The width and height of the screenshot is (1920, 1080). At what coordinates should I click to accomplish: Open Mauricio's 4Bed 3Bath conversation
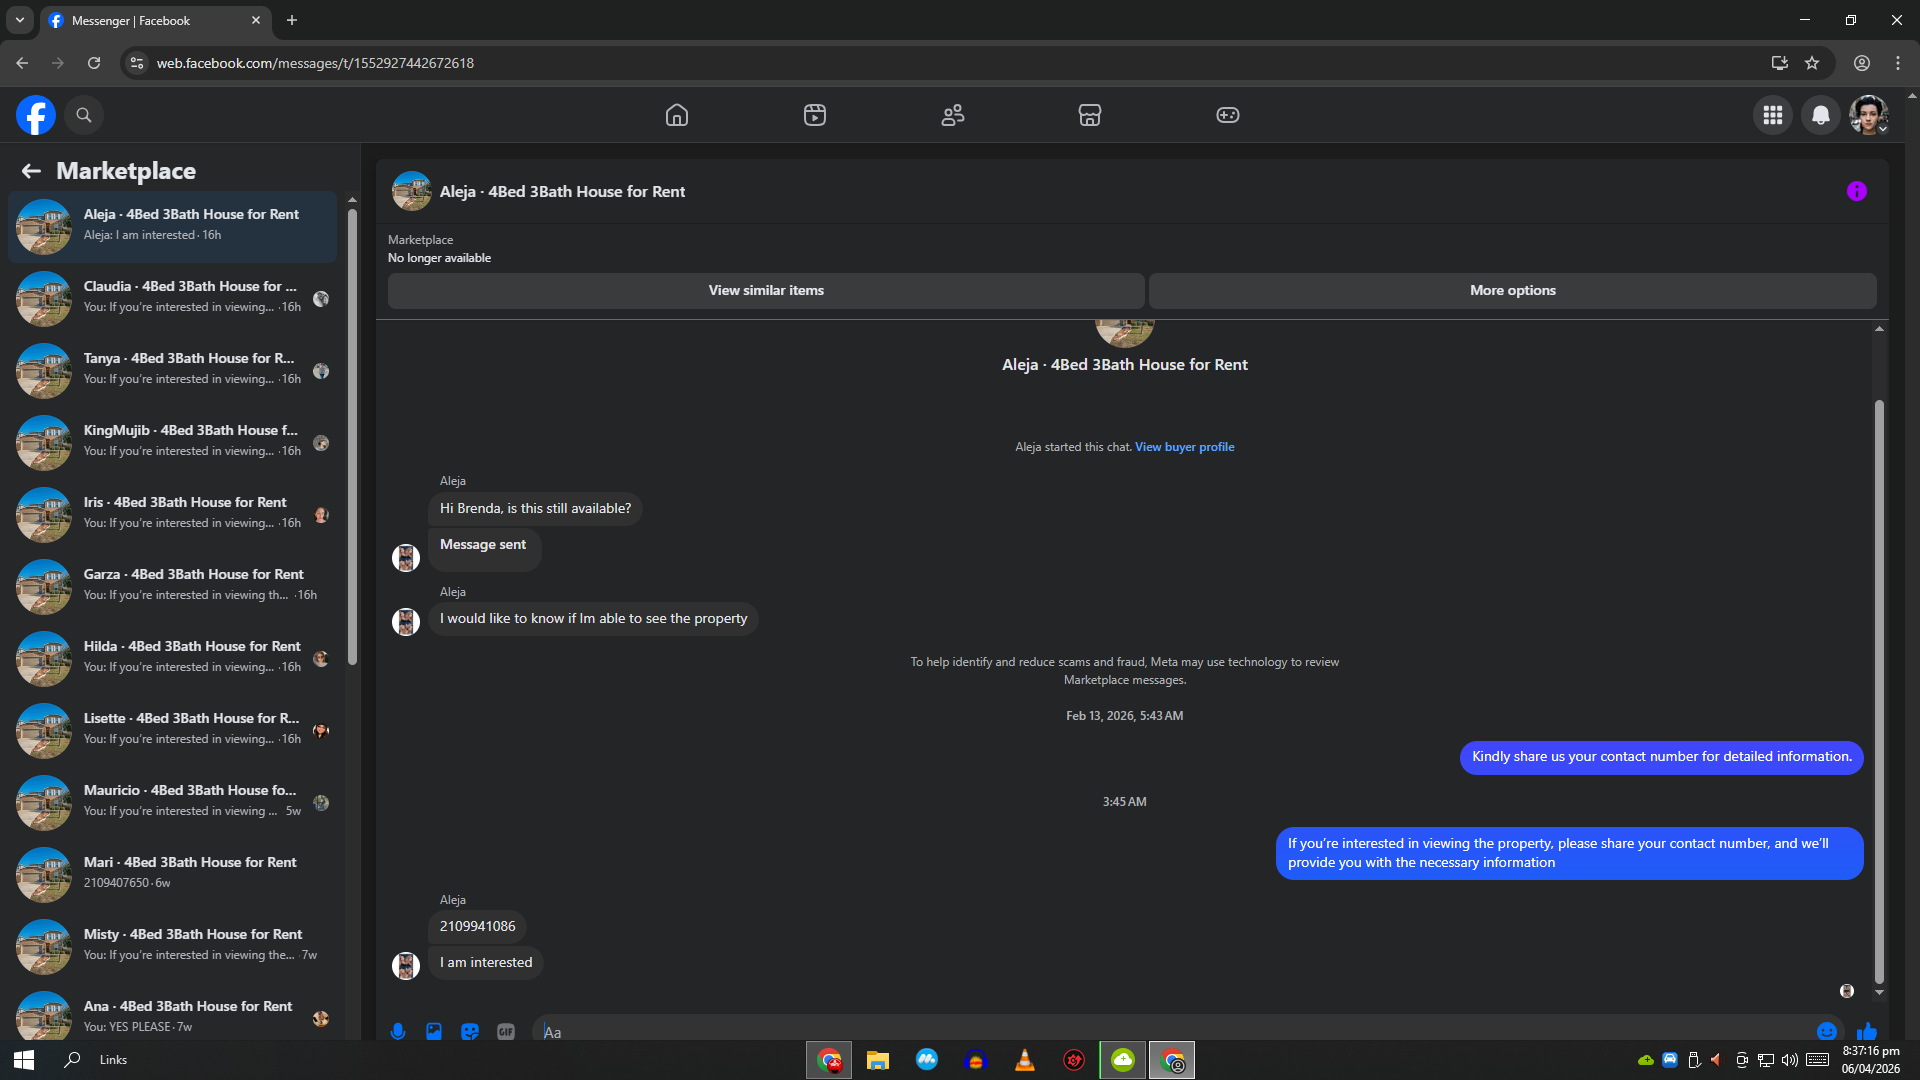pyautogui.click(x=173, y=803)
